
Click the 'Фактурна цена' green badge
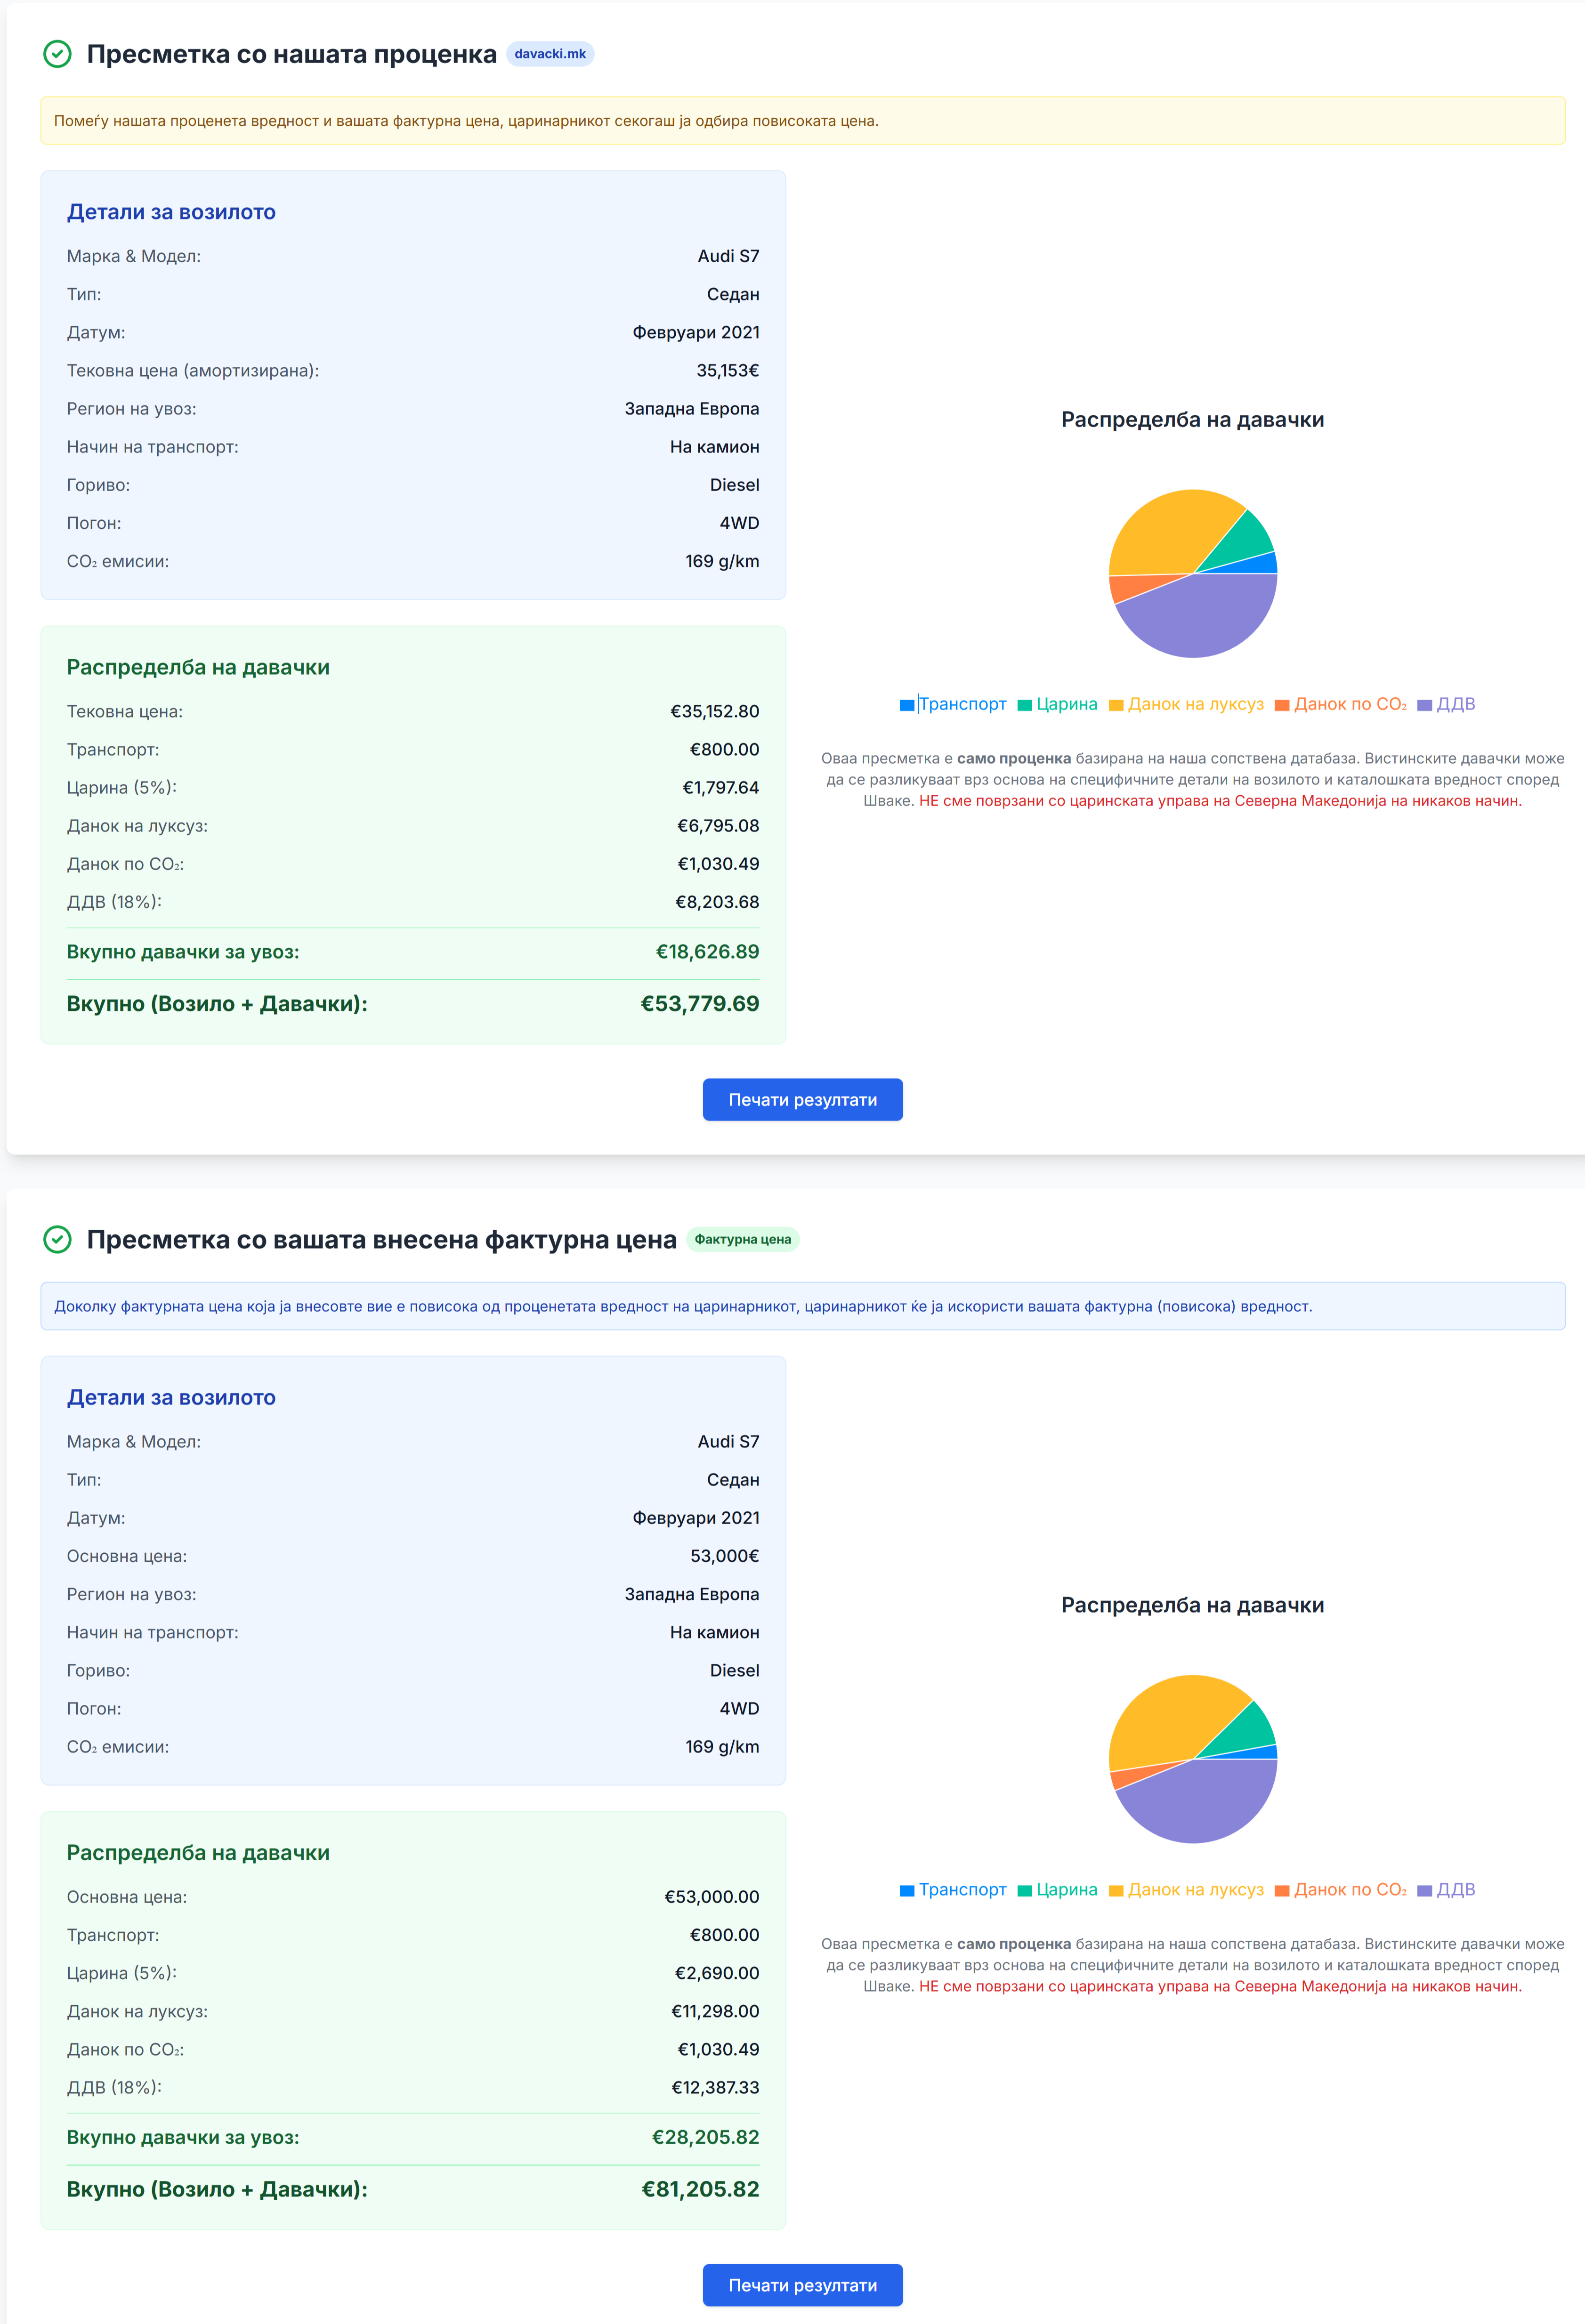pyautogui.click(x=742, y=1239)
